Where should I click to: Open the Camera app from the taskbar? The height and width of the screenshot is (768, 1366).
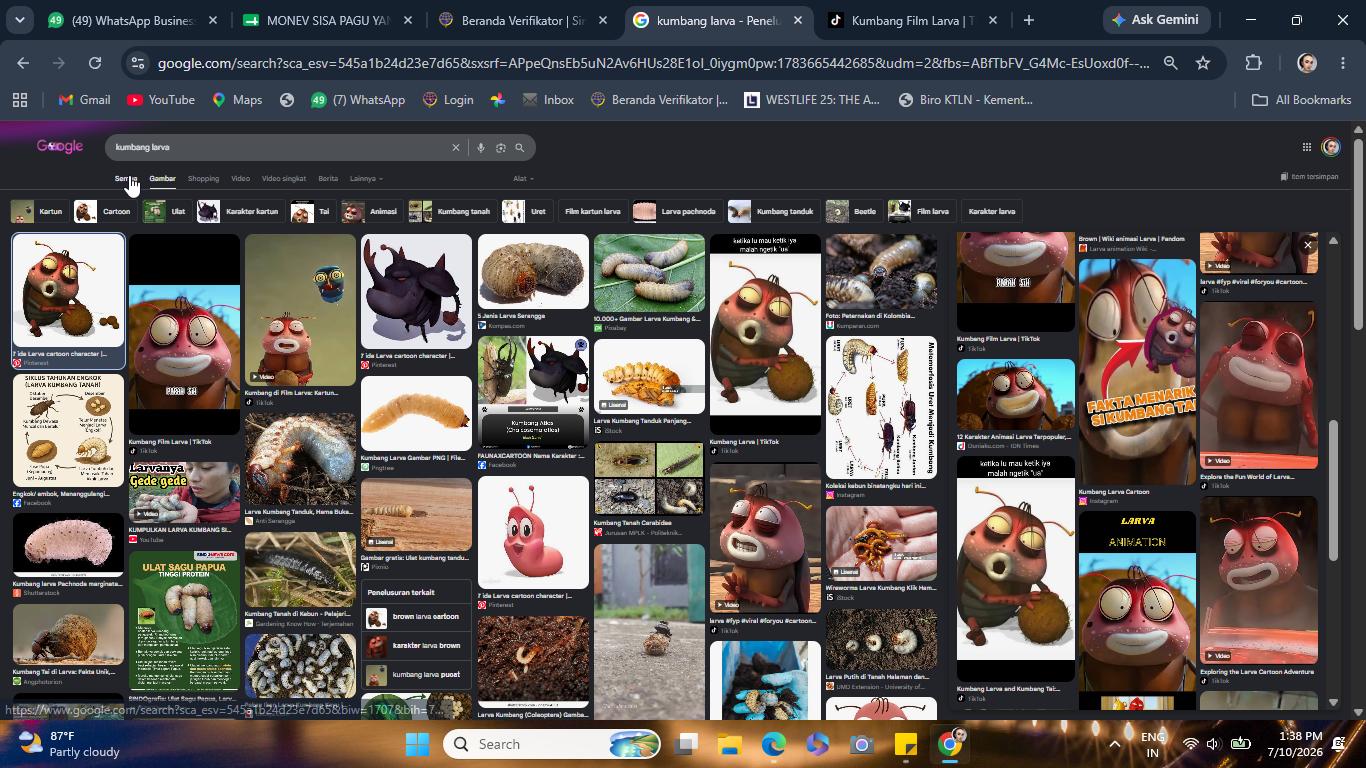point(862,744)
